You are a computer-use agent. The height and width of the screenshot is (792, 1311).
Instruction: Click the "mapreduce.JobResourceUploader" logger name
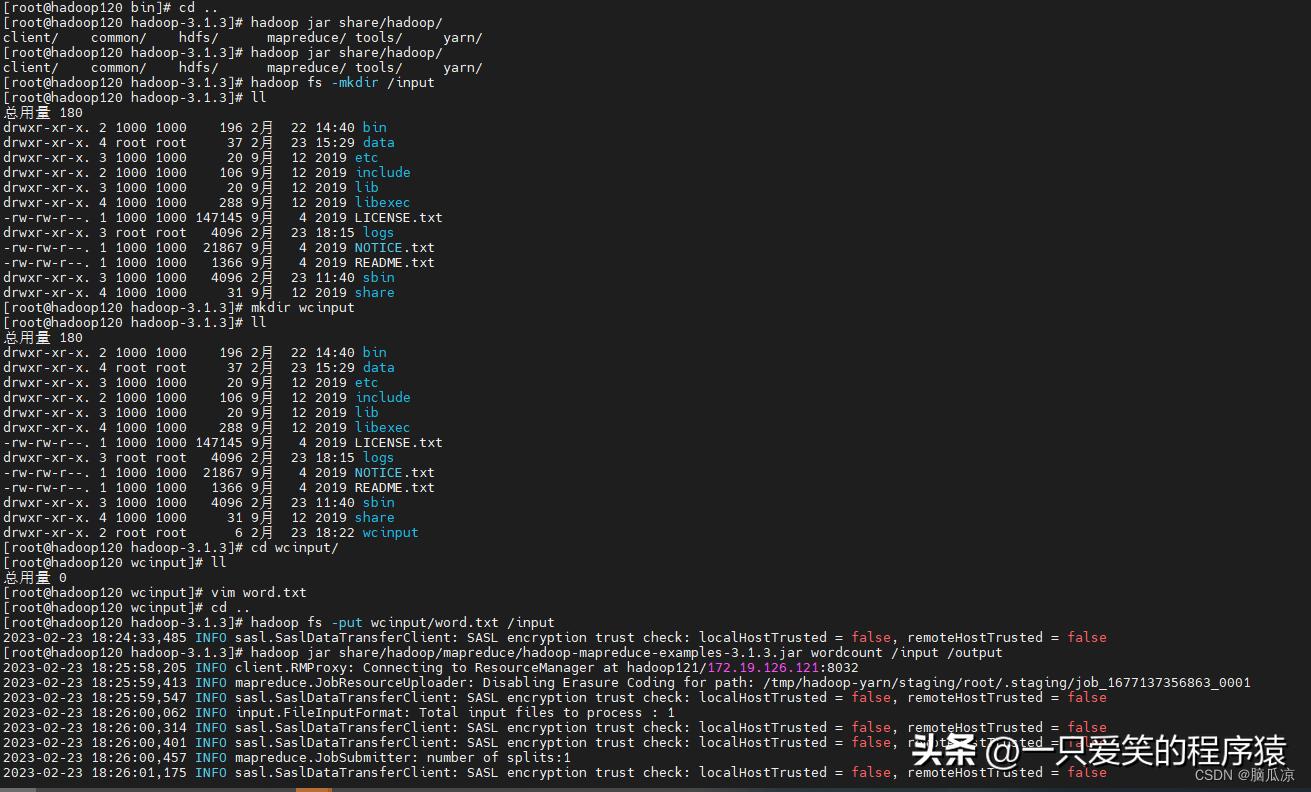351,682
